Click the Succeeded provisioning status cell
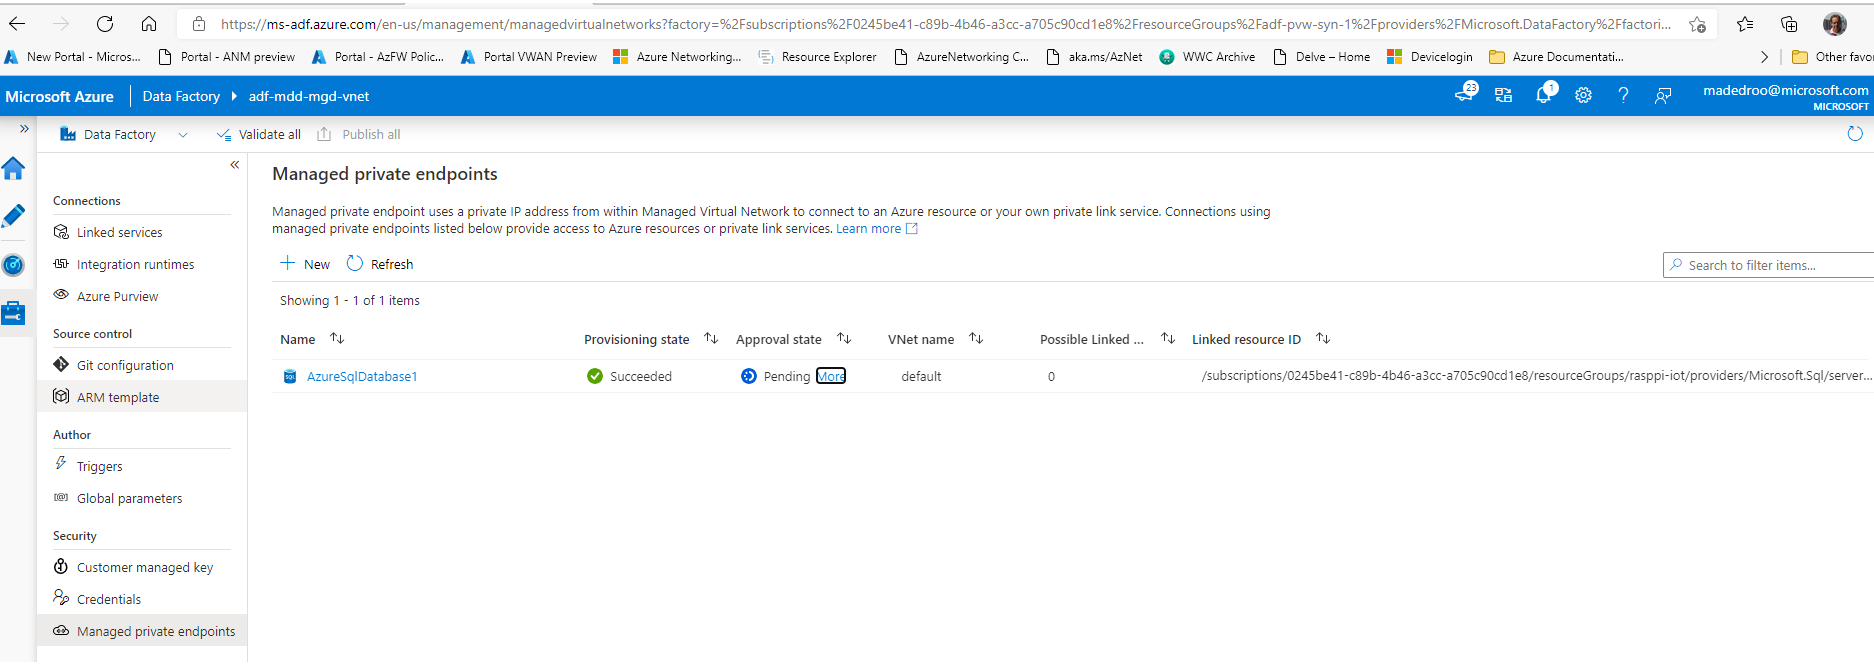The height and width of the screenshot is (664, 1874). [630, 377]
